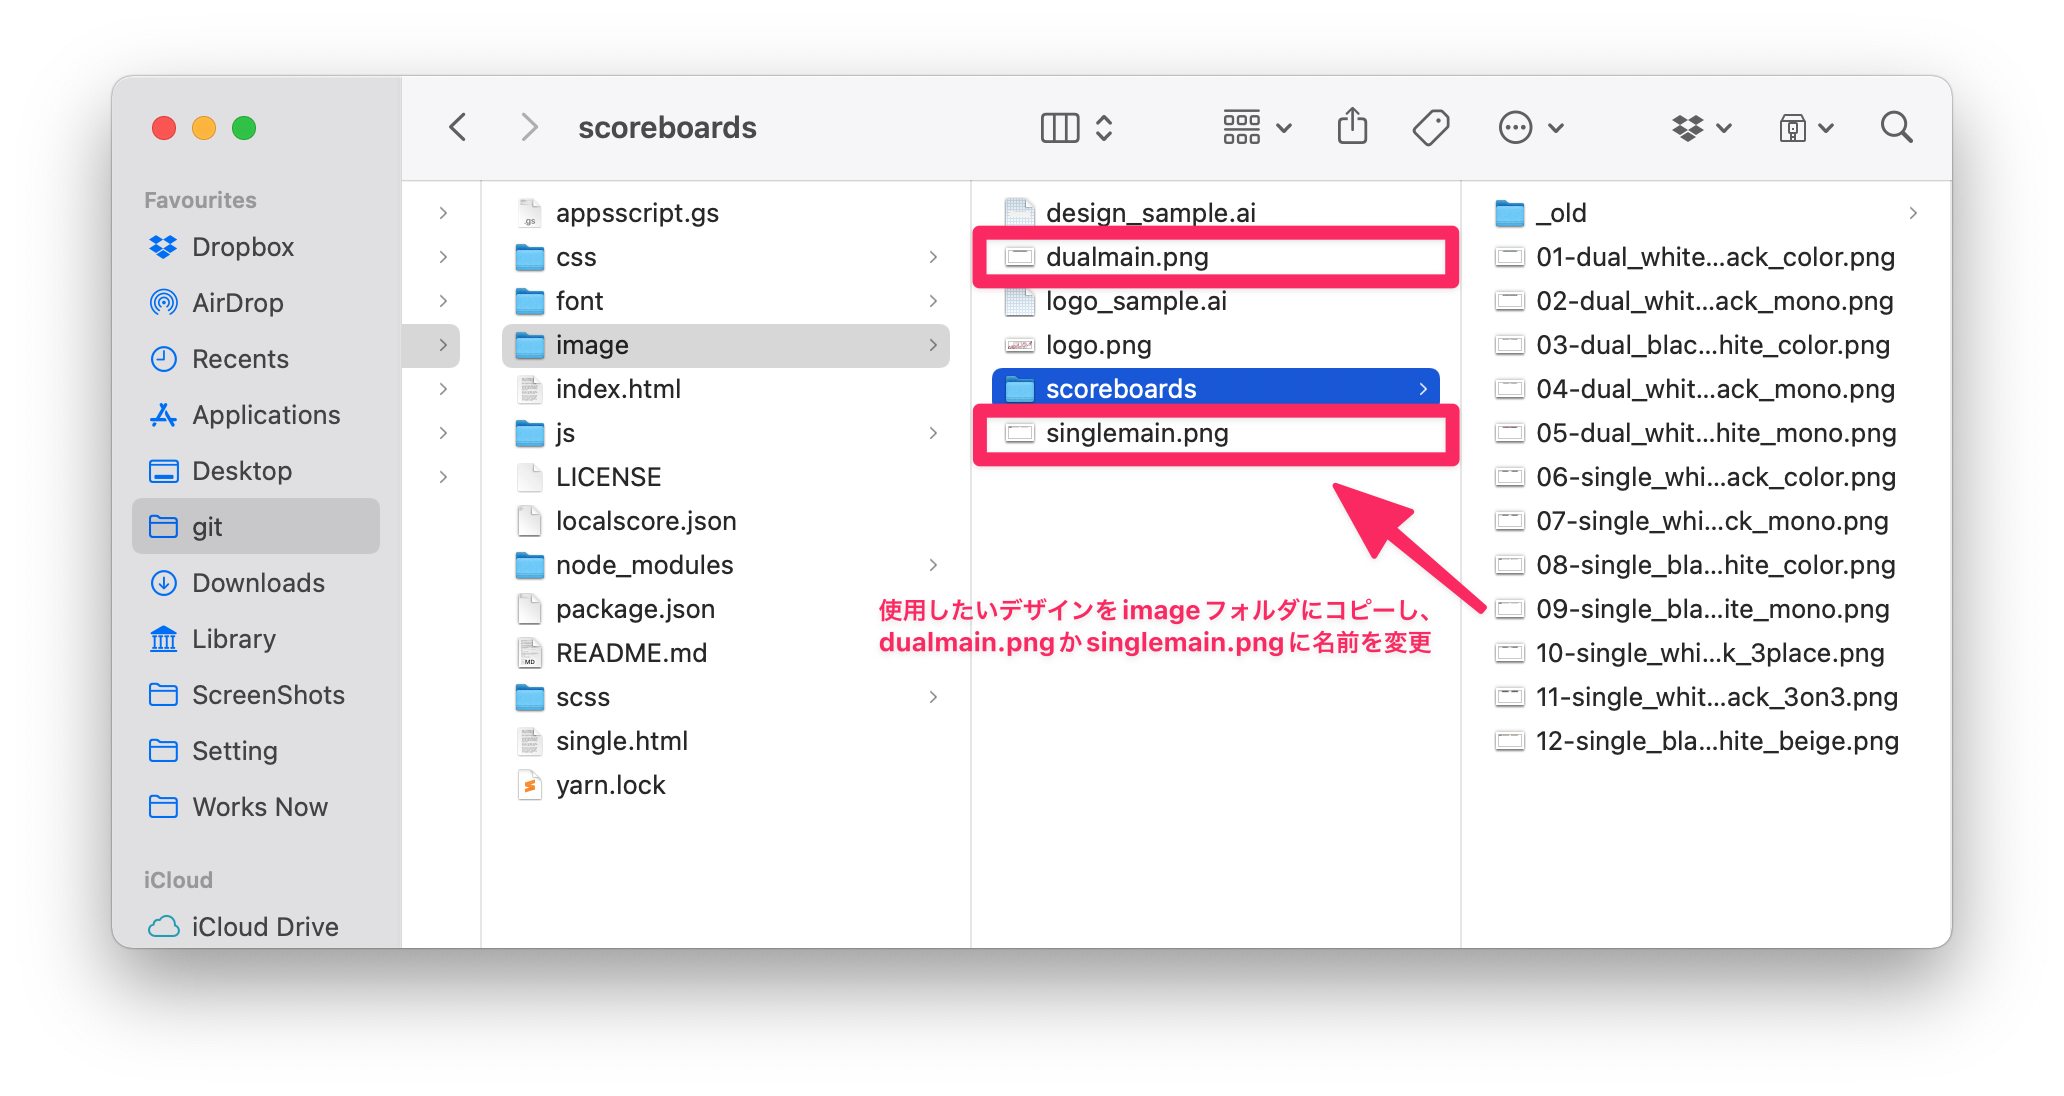
Task: Click the column view icon
Action: coord(1060,127)
